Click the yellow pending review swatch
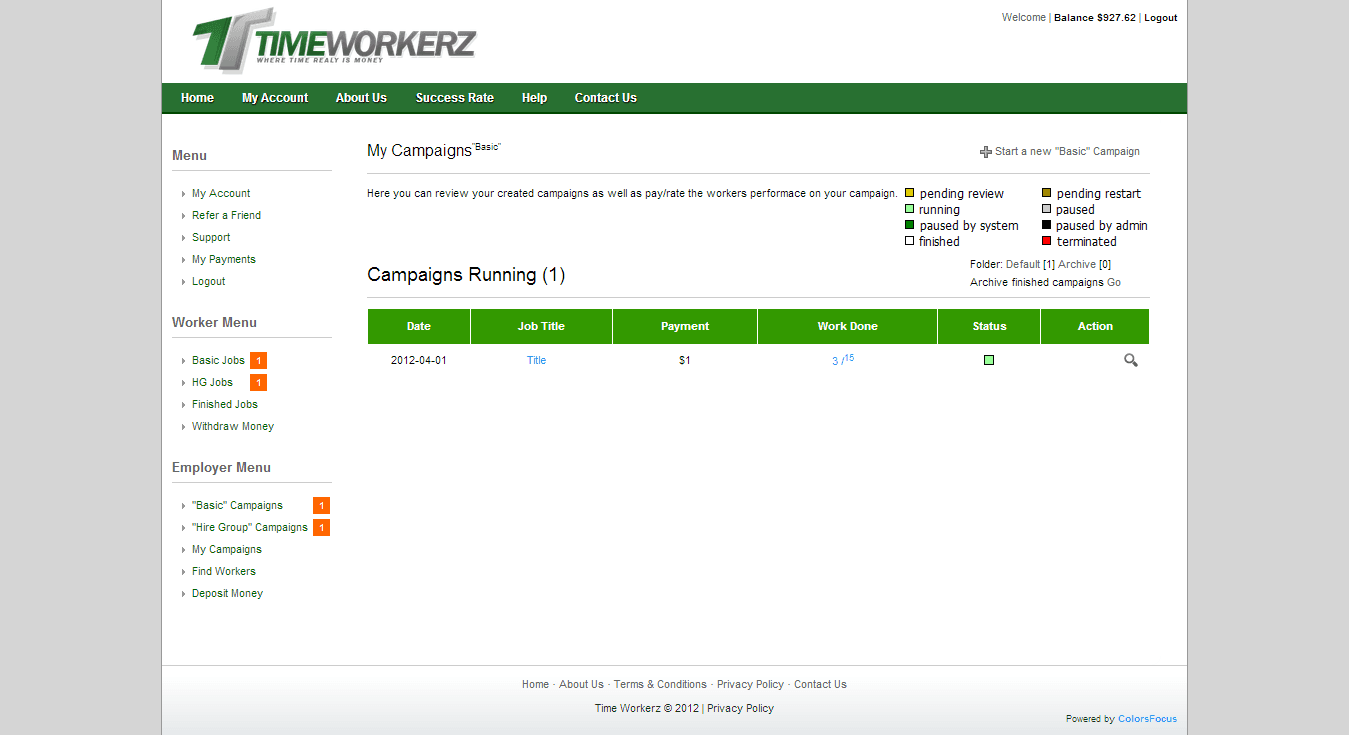1349x735 pixels. click(909, 193)
